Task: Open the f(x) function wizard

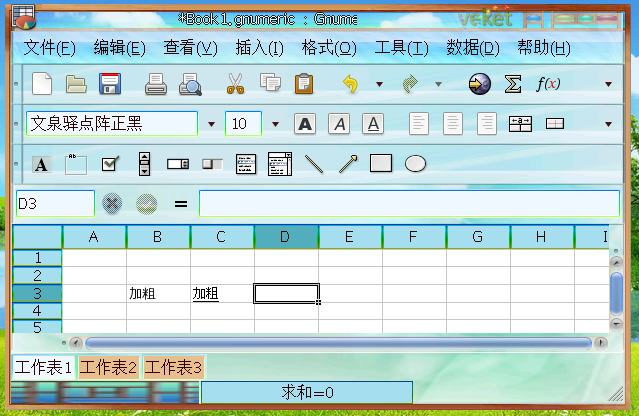Action: pyautogui.click(x=548, y=84)
